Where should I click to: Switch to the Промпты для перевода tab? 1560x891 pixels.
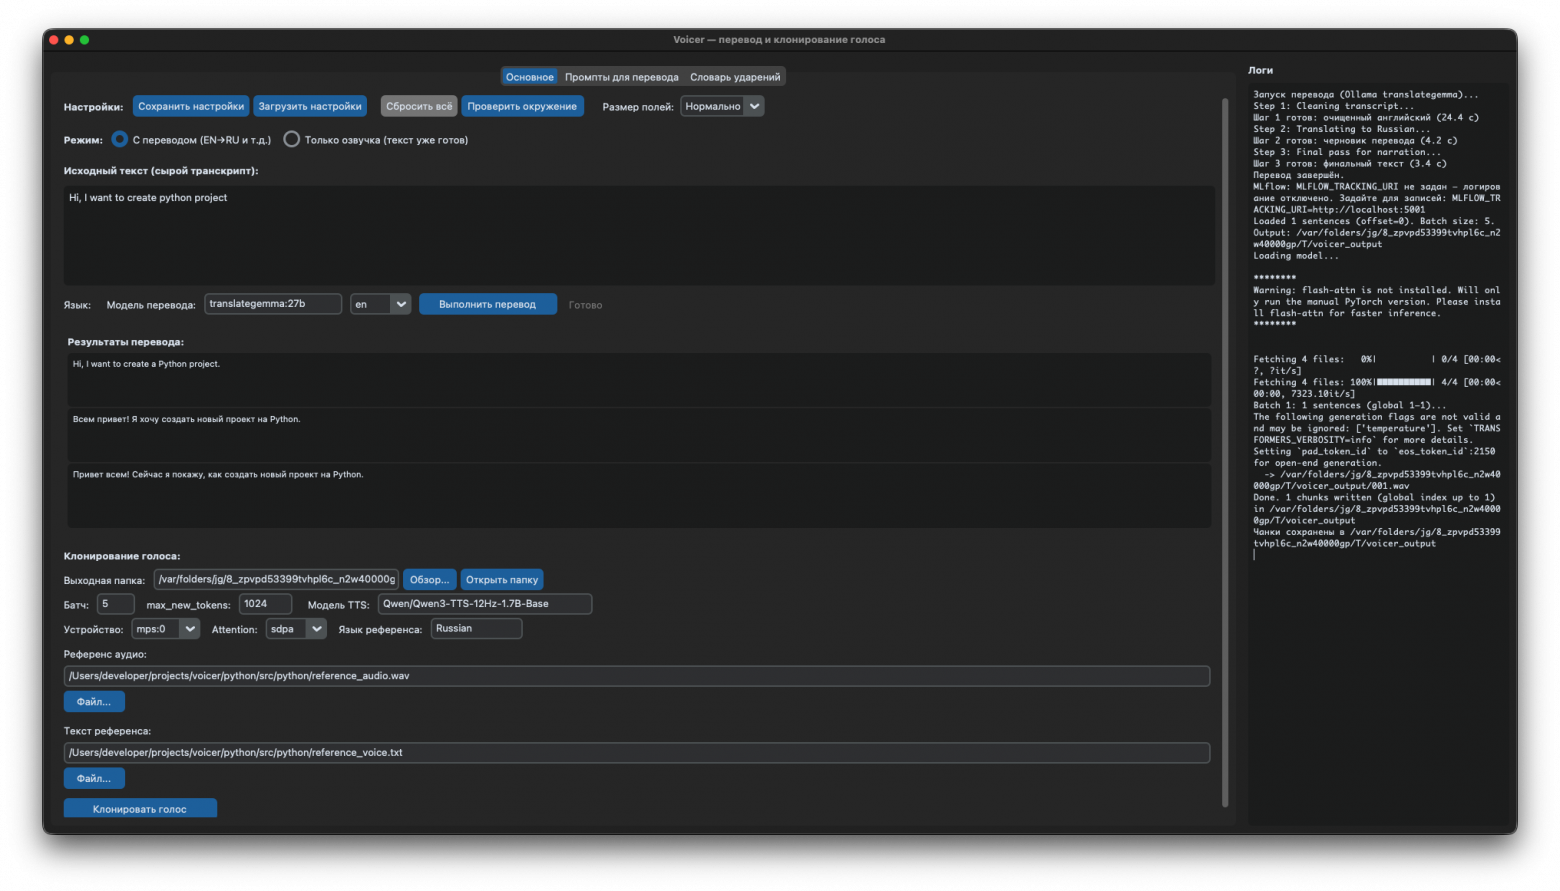click(621, 75)
